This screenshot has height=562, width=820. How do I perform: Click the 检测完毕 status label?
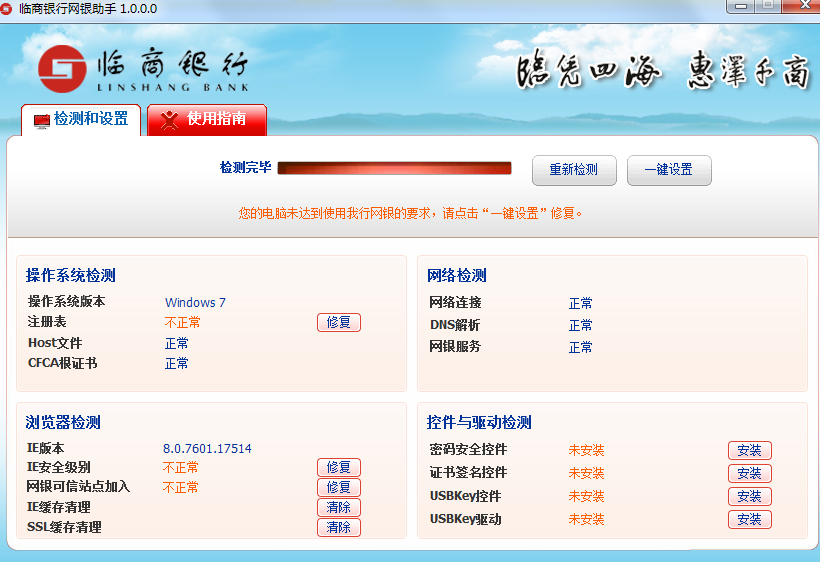point(245,167)
